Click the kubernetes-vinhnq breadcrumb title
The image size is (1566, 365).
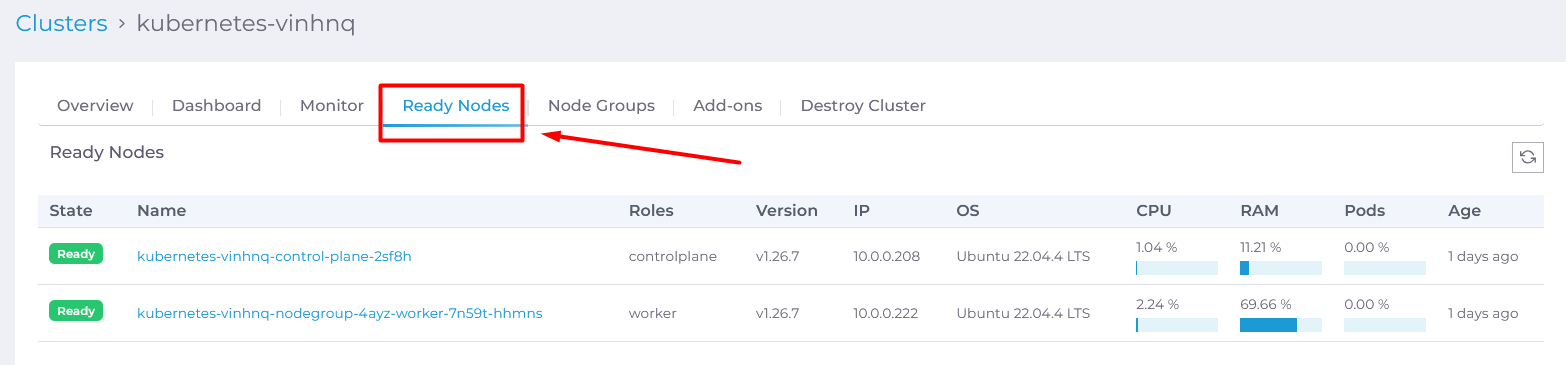click(245, 23)
